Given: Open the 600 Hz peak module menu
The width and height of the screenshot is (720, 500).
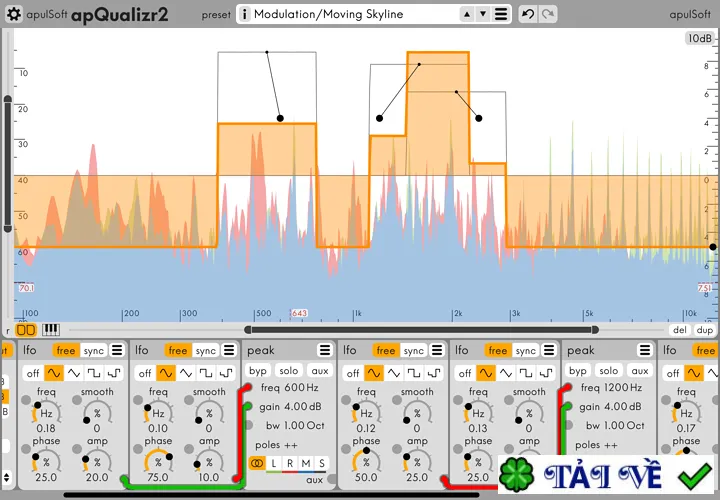Looking at the screenshot, I should tap(325, 351).
